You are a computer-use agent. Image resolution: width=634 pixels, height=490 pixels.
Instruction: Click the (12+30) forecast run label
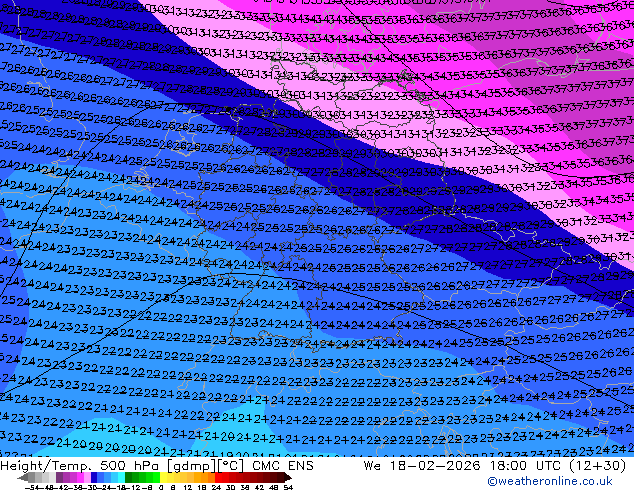pyautogui.click(x=600, y=466)
